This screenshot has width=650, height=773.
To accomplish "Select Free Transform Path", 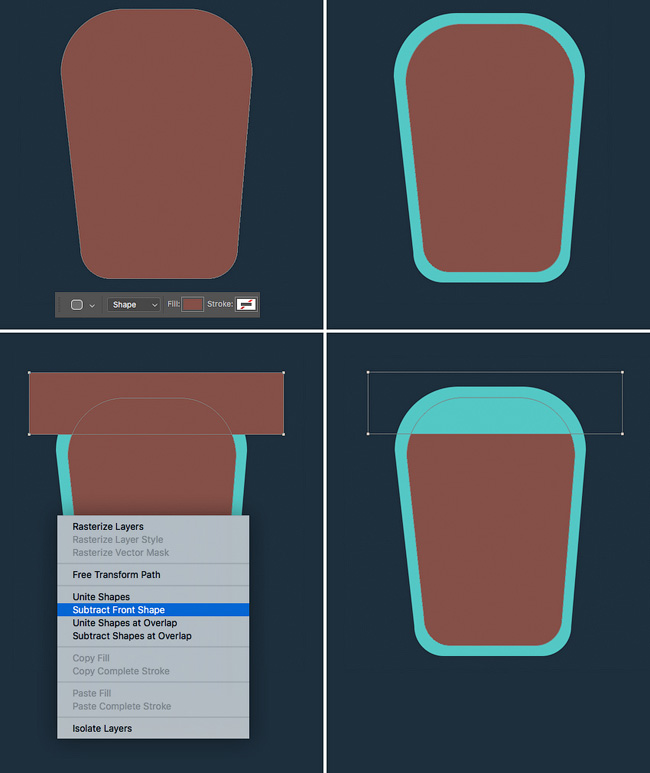I will click(153, 574).
